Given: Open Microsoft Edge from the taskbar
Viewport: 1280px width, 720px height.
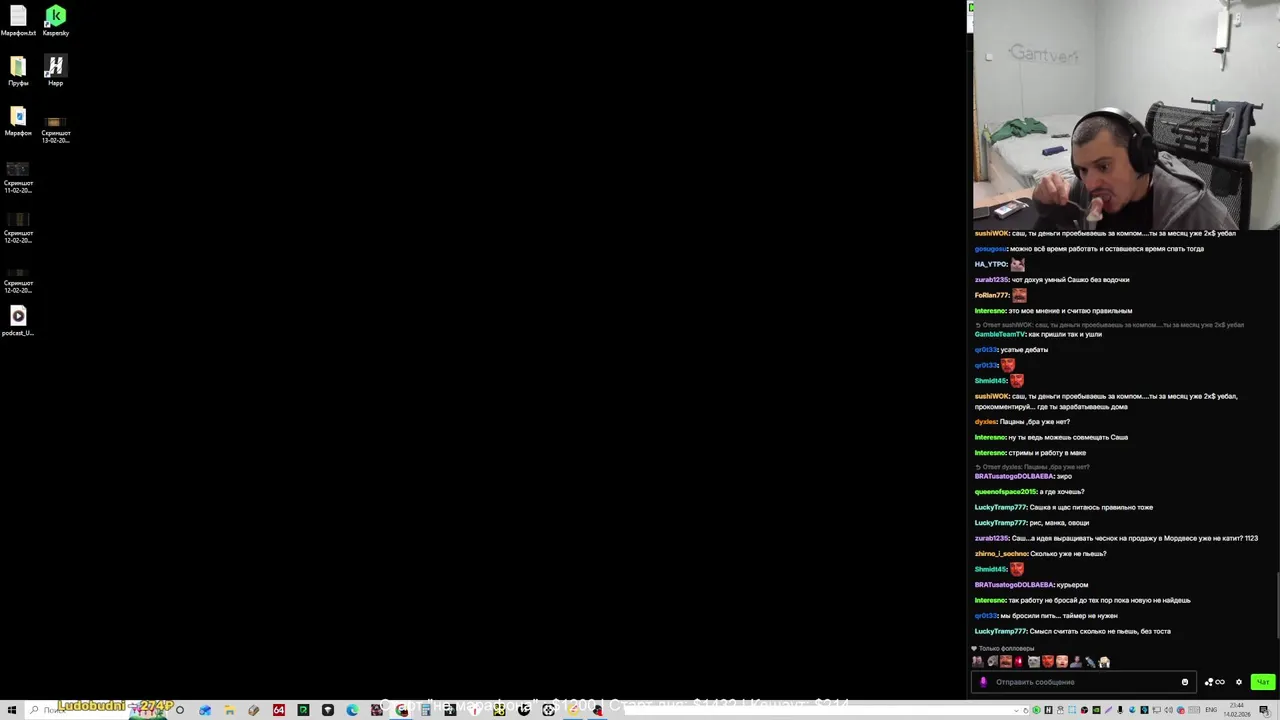Looking at the screenshot, I should click(352, 710).
